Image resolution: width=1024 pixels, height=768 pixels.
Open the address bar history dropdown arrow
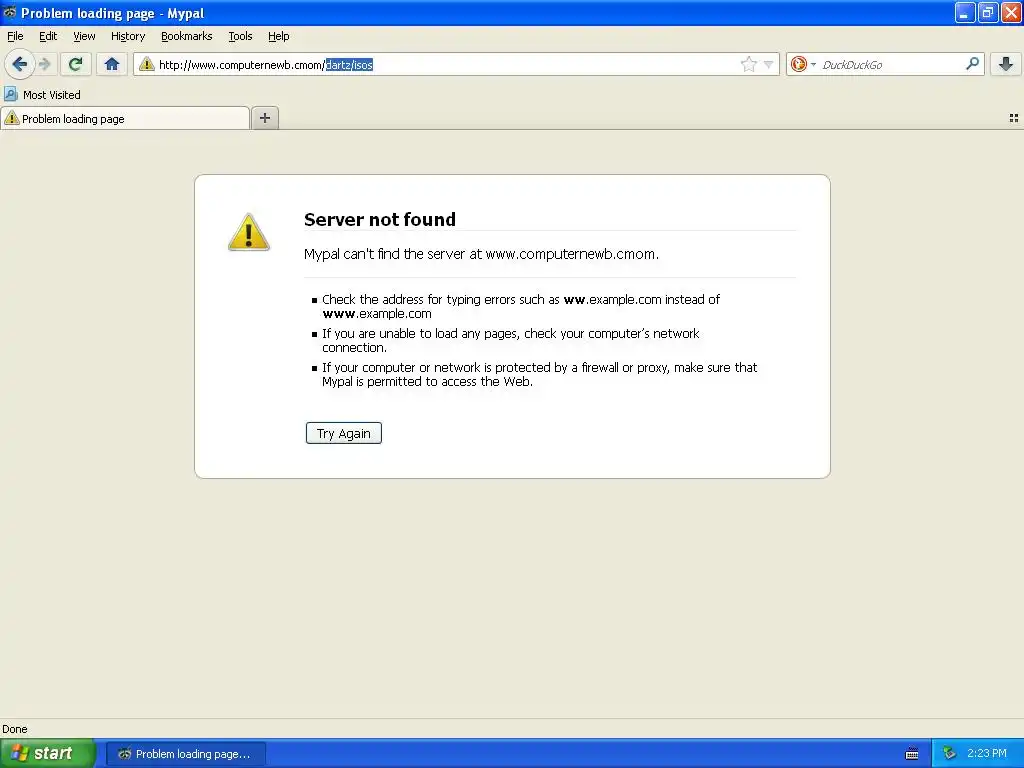(x=769, y=64)
